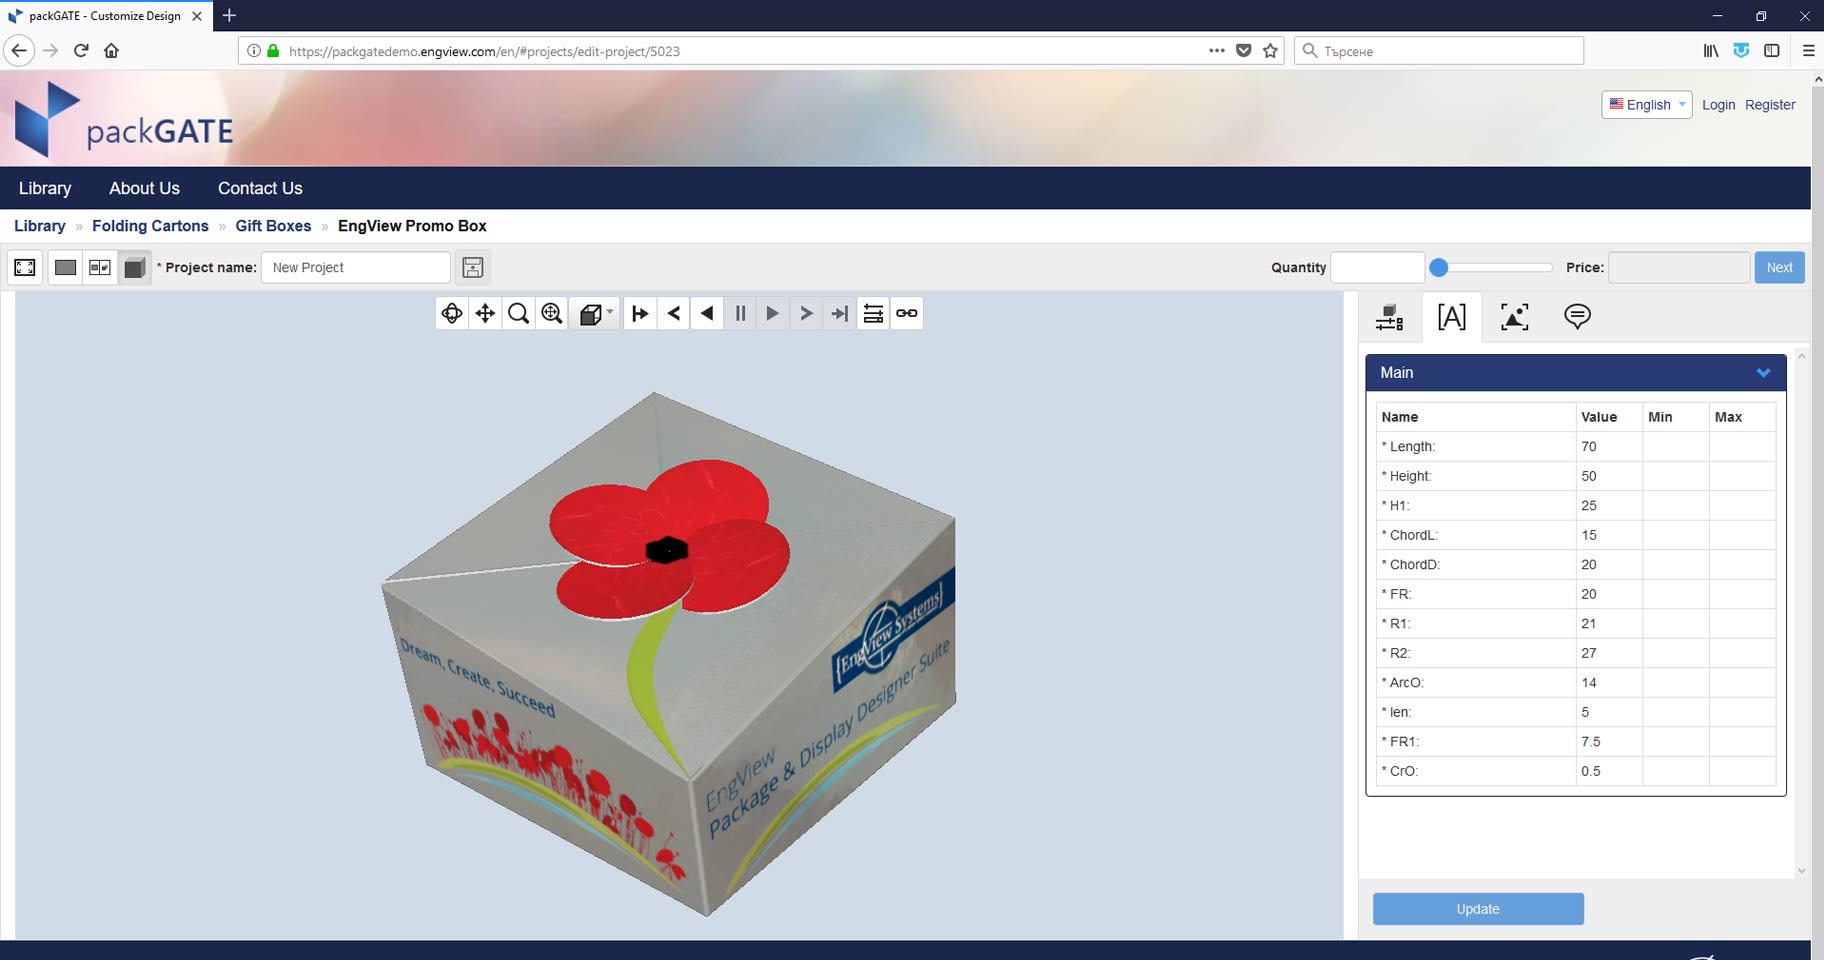1824x960 pixels.
Task: Click the Pocket save icon
Action: click(1243, 51)
